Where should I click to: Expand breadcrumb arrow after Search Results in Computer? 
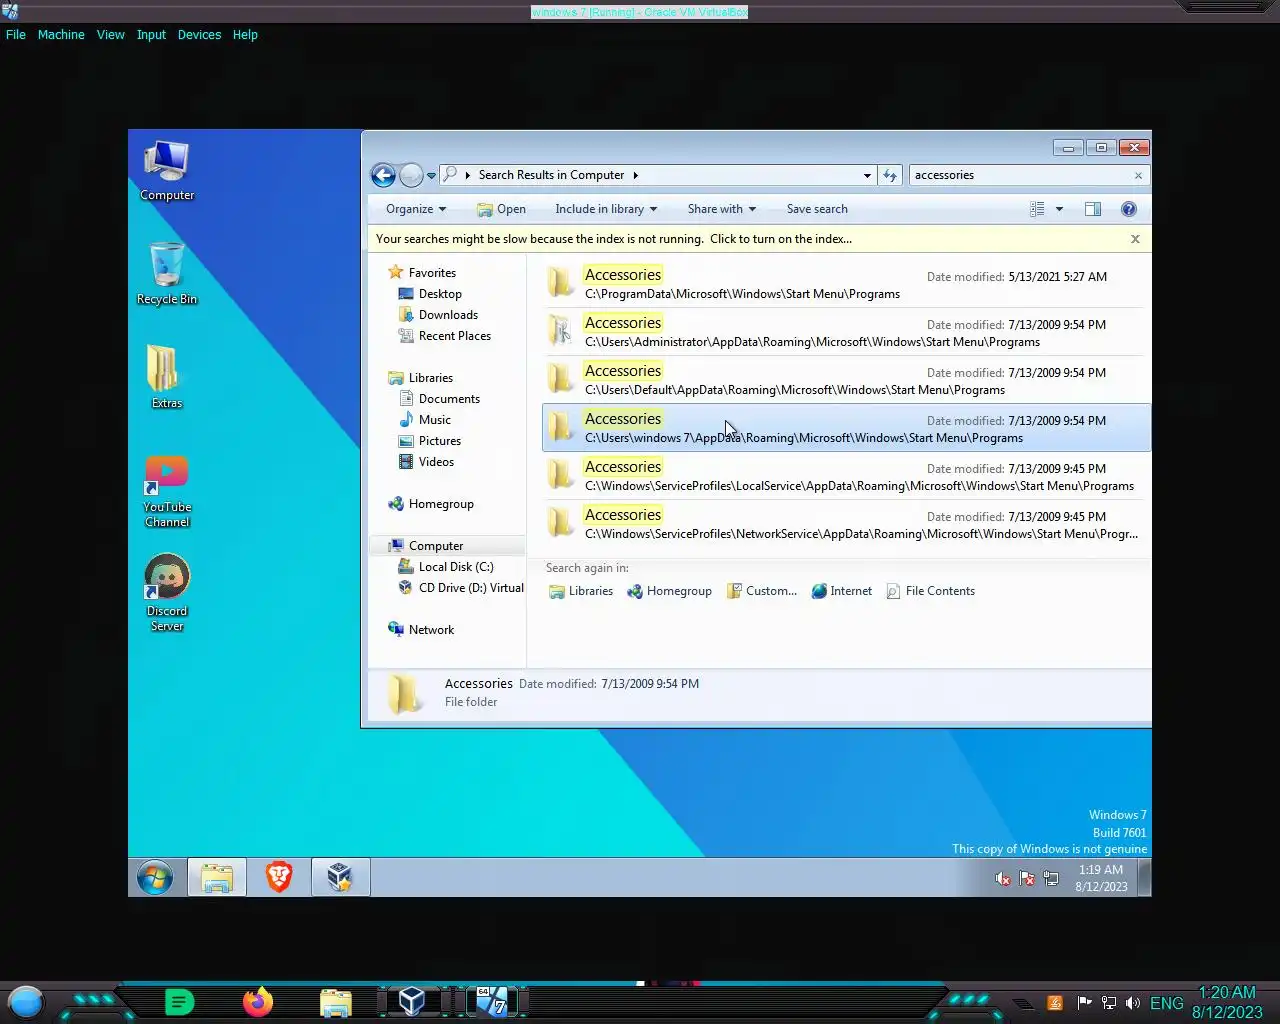[635, 175]
